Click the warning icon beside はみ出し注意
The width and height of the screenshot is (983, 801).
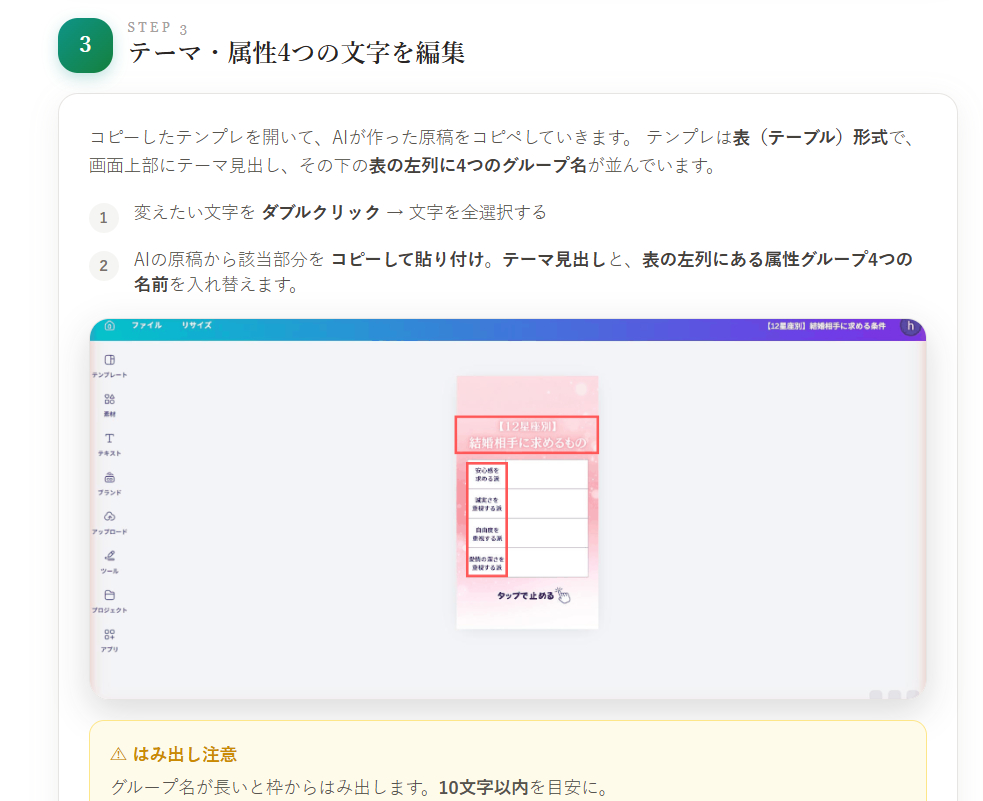(x=118, y=754)
